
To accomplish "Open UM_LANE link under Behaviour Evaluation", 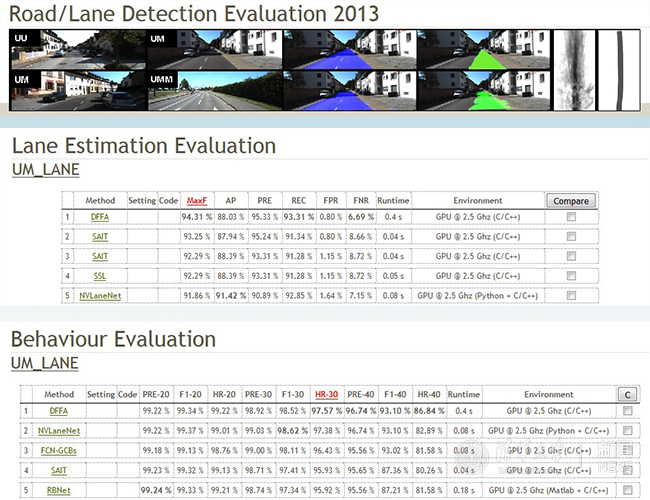I will coord(45,362).
